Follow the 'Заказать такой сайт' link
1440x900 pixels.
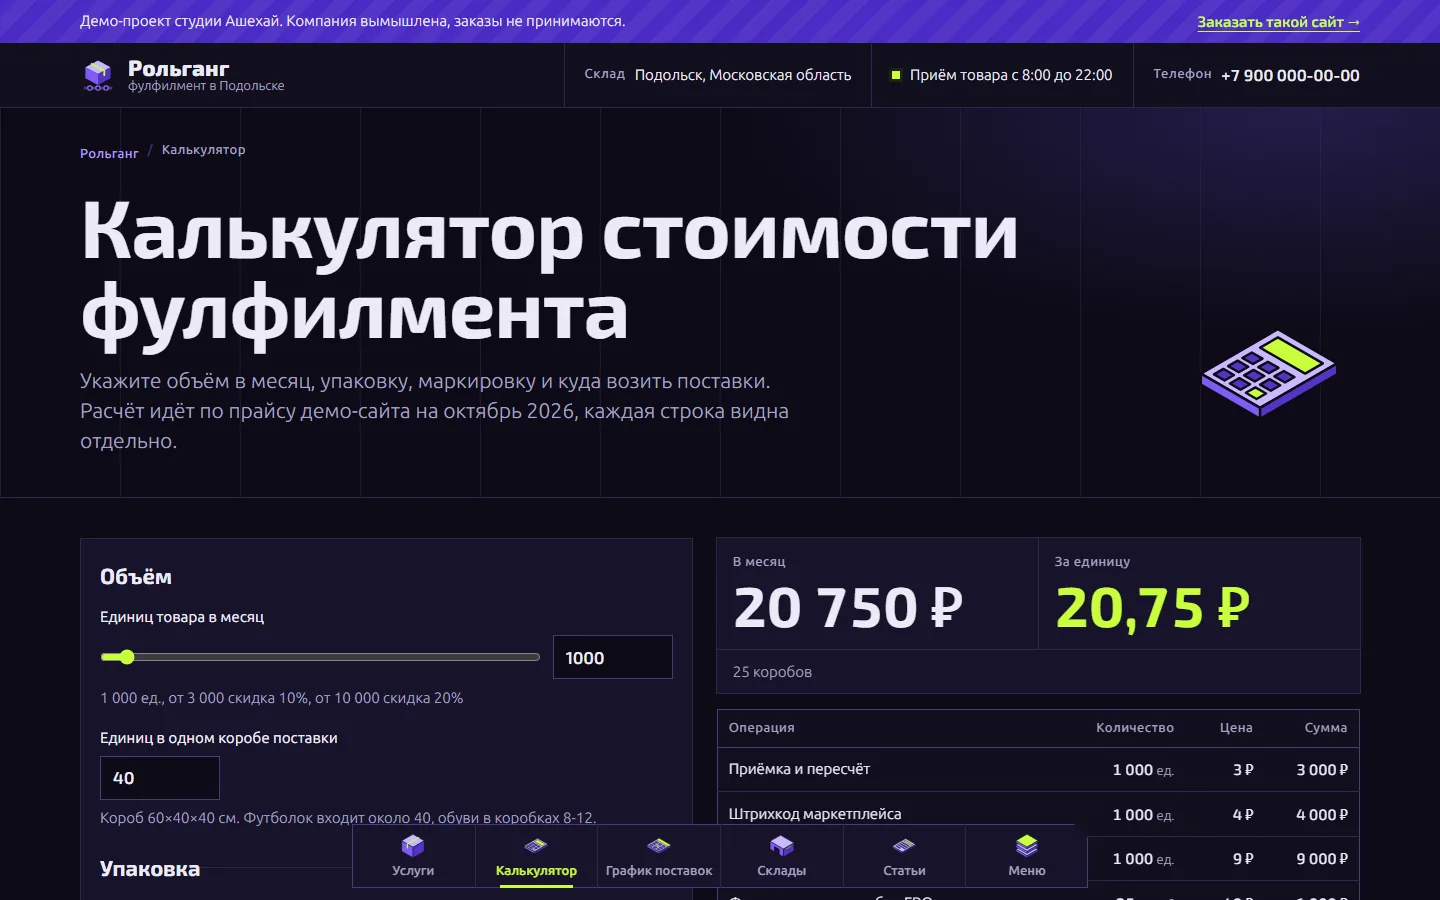[x=1278, y=22]
